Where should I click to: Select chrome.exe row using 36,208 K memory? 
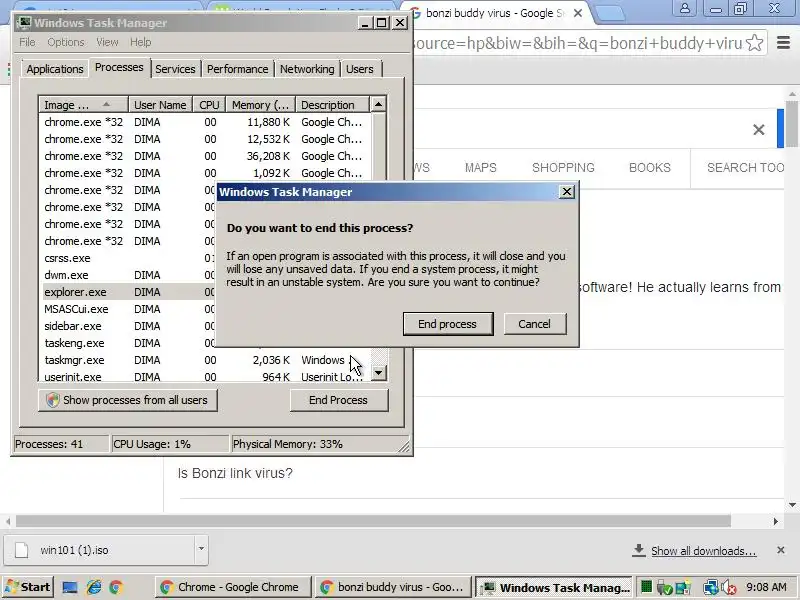tap(204, 156)
